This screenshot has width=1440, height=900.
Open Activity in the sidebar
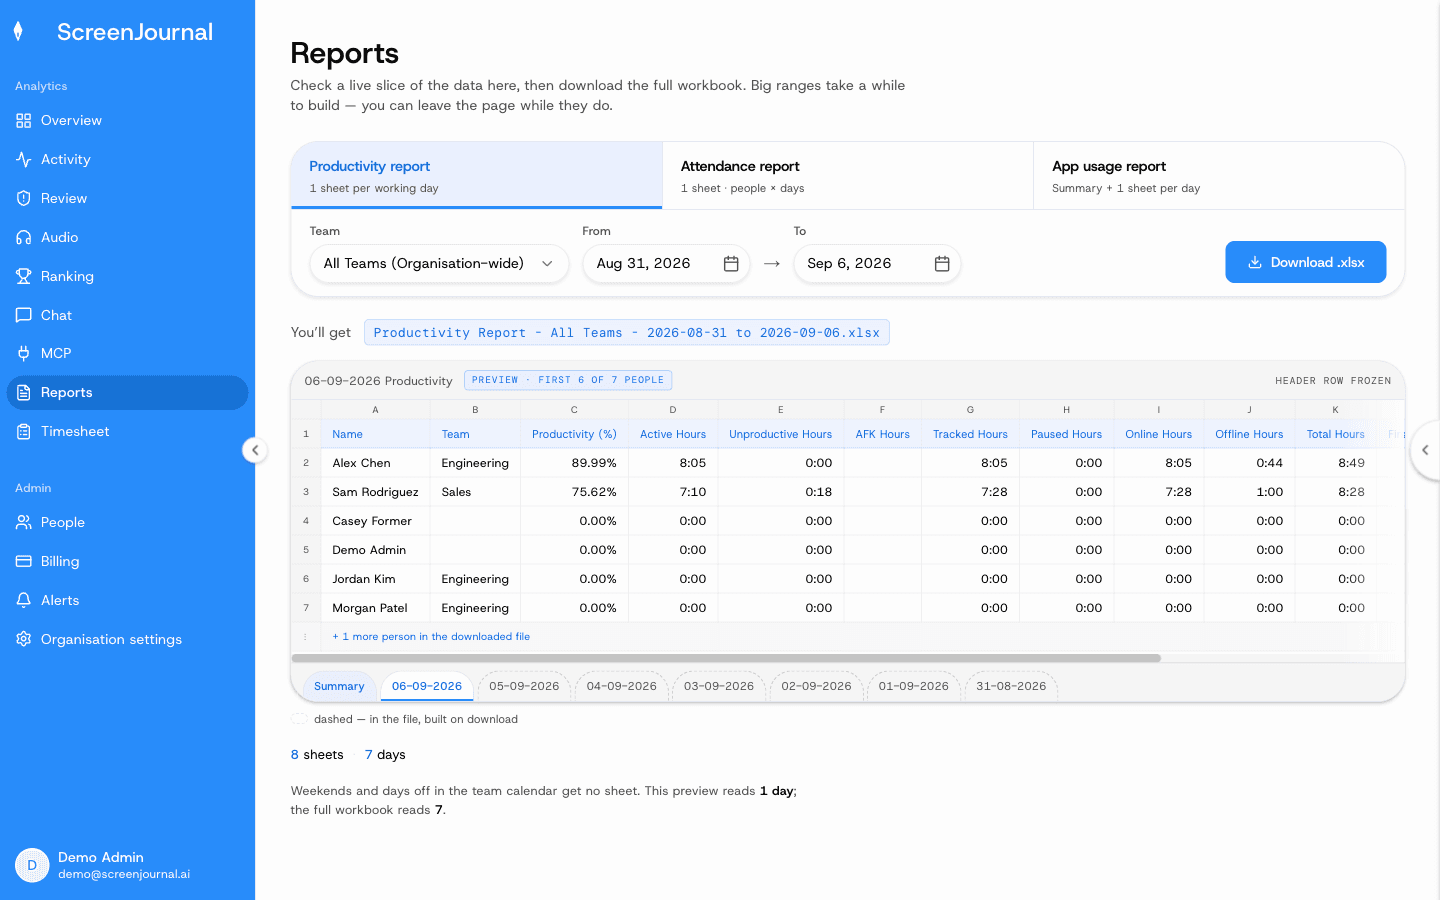pos(127,160)
